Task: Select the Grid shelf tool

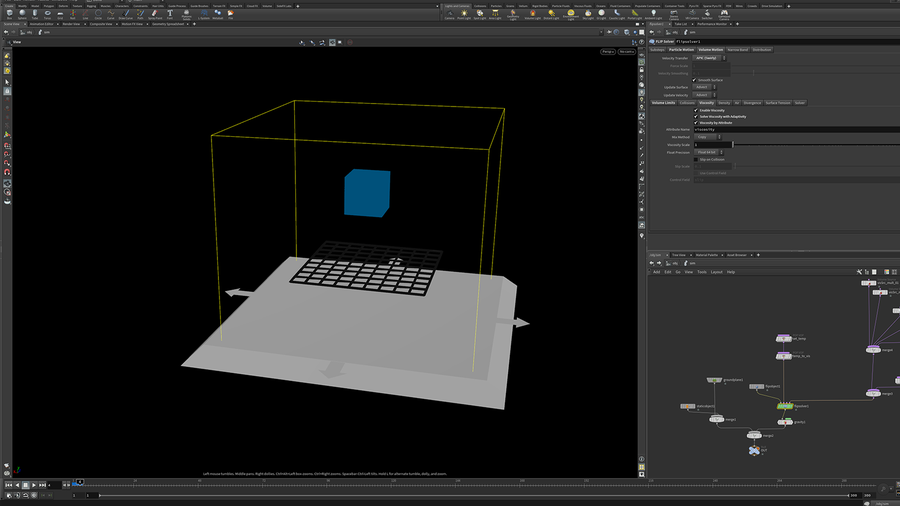Action: (x=60, y=14)
